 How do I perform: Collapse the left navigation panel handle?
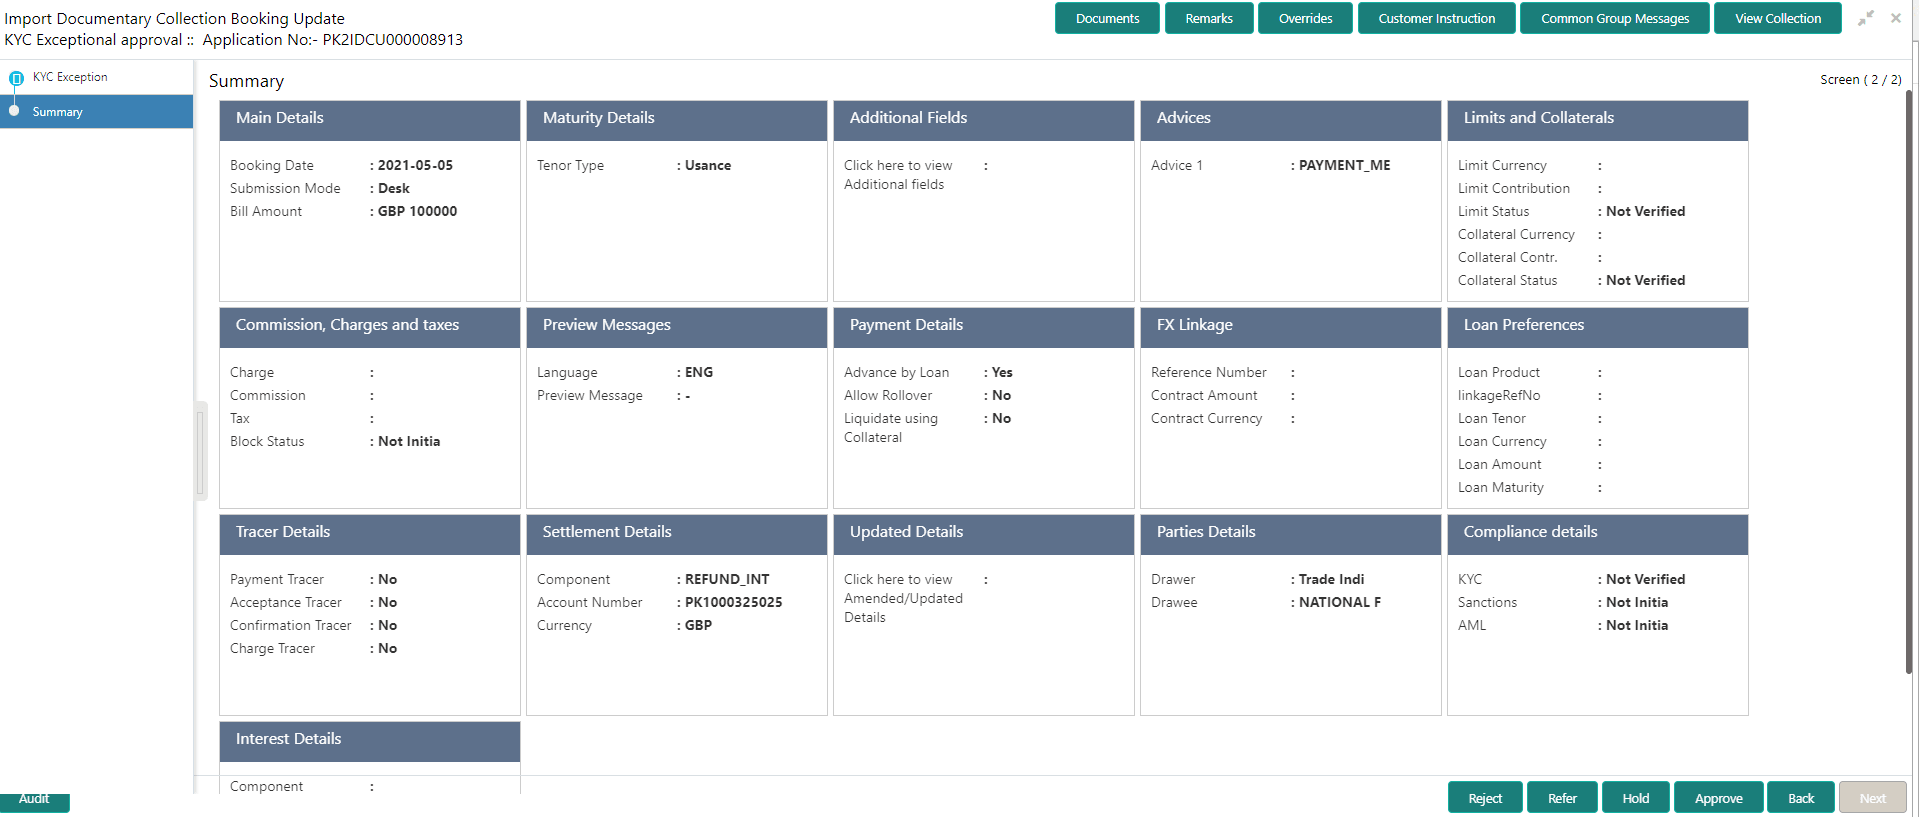(x=201, y=450)
